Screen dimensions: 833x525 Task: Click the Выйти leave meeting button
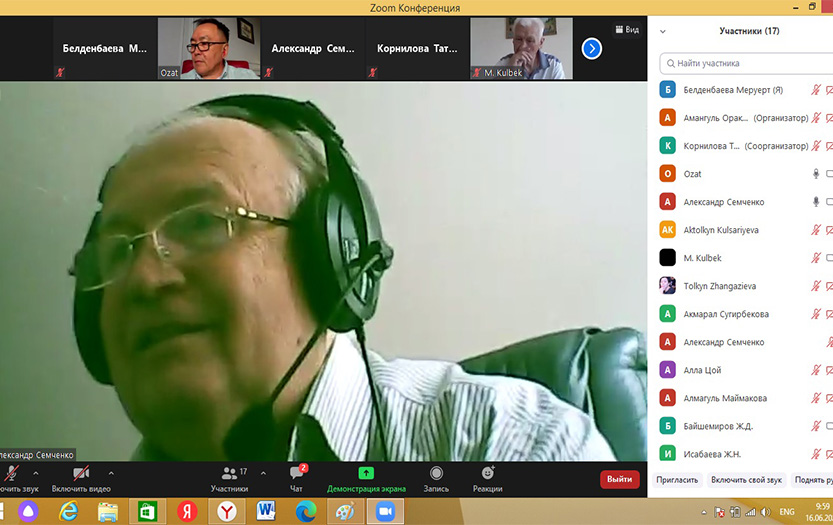(619, 479)
